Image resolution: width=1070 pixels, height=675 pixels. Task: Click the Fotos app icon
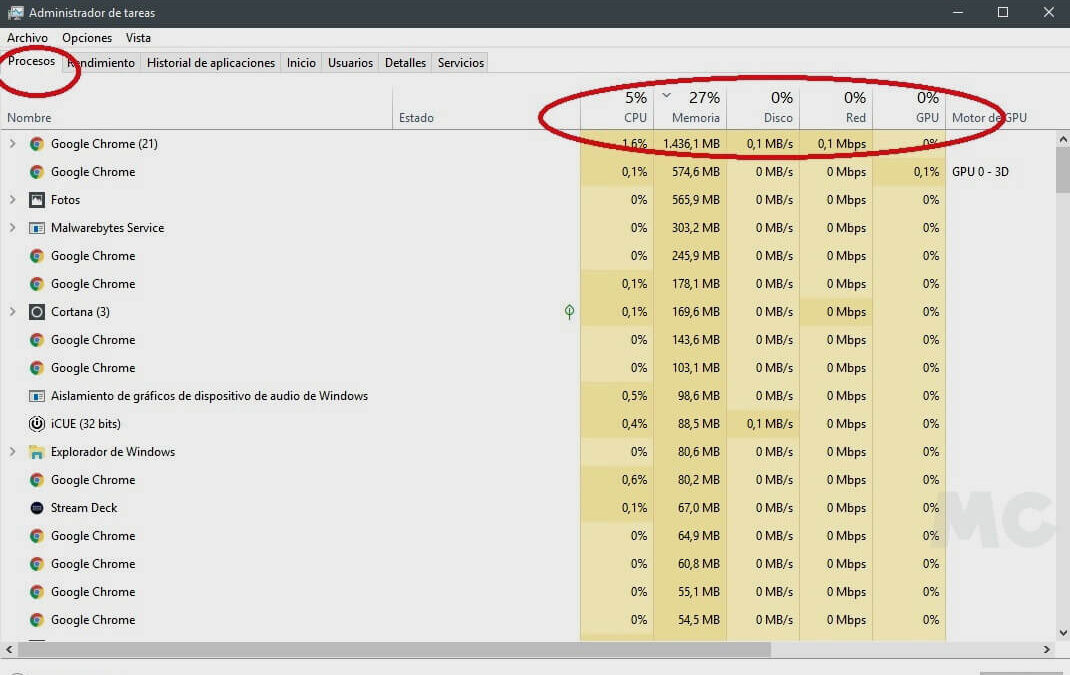(x=37, y=200)
